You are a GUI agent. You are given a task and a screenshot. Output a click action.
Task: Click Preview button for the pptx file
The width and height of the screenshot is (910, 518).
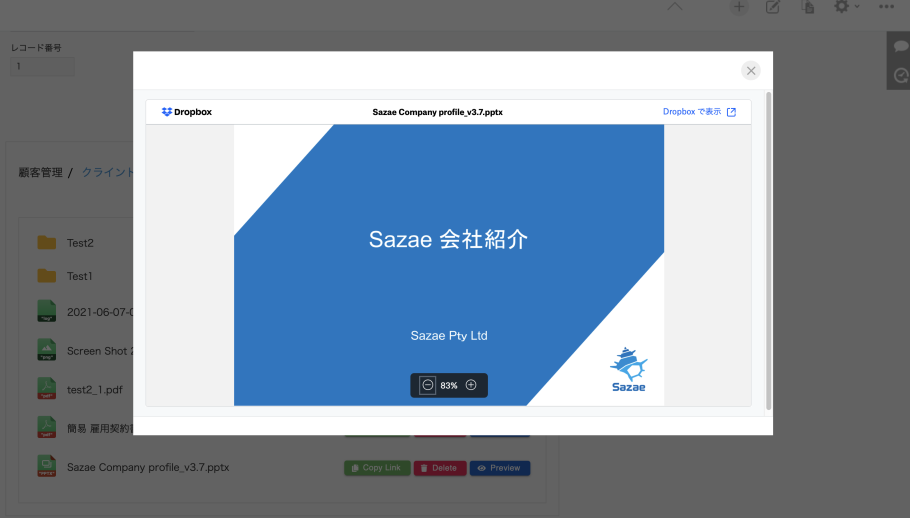tap(500, 468)
